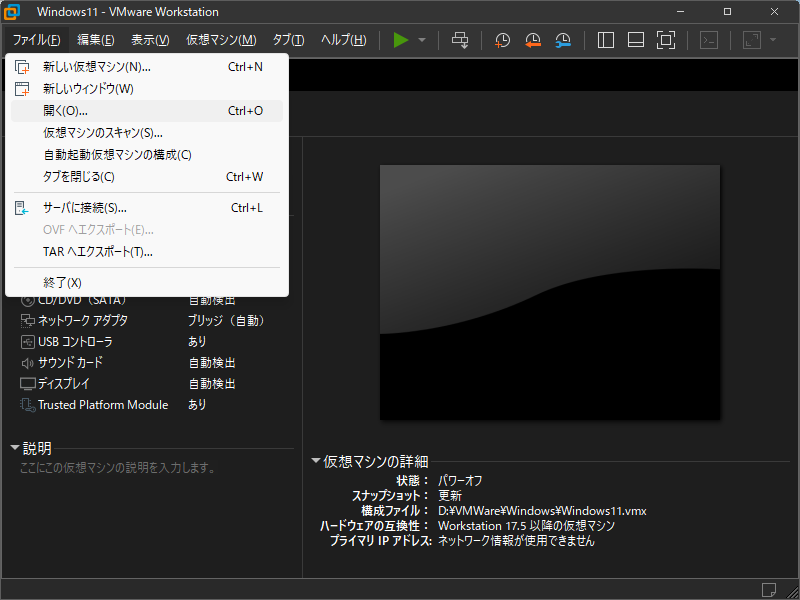This screenshot has width=800, height=600.
Task: Open Snapshot Manager wrench clock icon
Action: coord(563,40)
